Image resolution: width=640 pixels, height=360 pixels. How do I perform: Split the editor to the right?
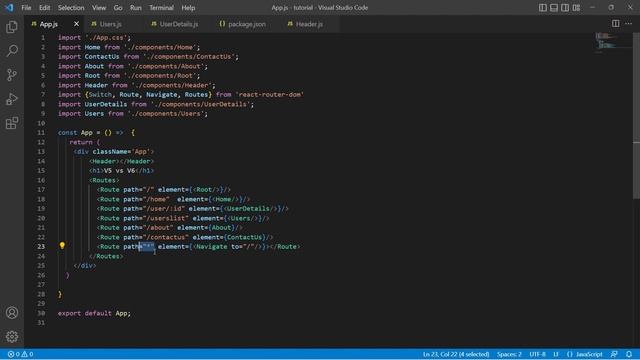616,24
